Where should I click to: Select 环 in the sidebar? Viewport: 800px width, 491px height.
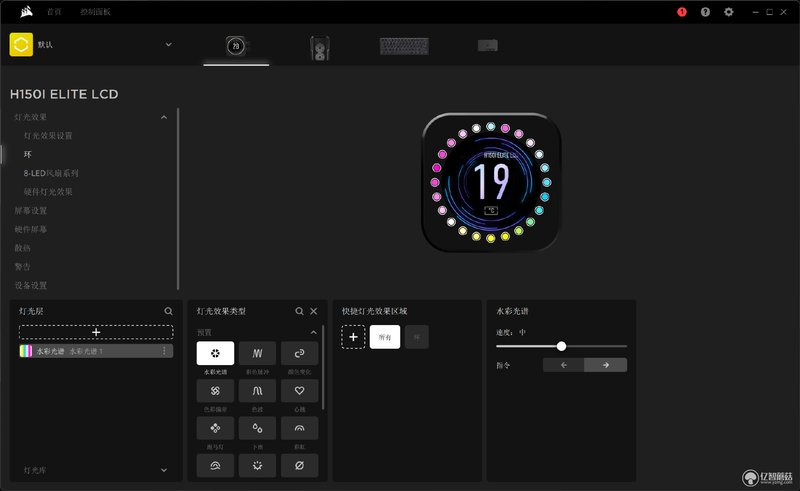point(28,154)
